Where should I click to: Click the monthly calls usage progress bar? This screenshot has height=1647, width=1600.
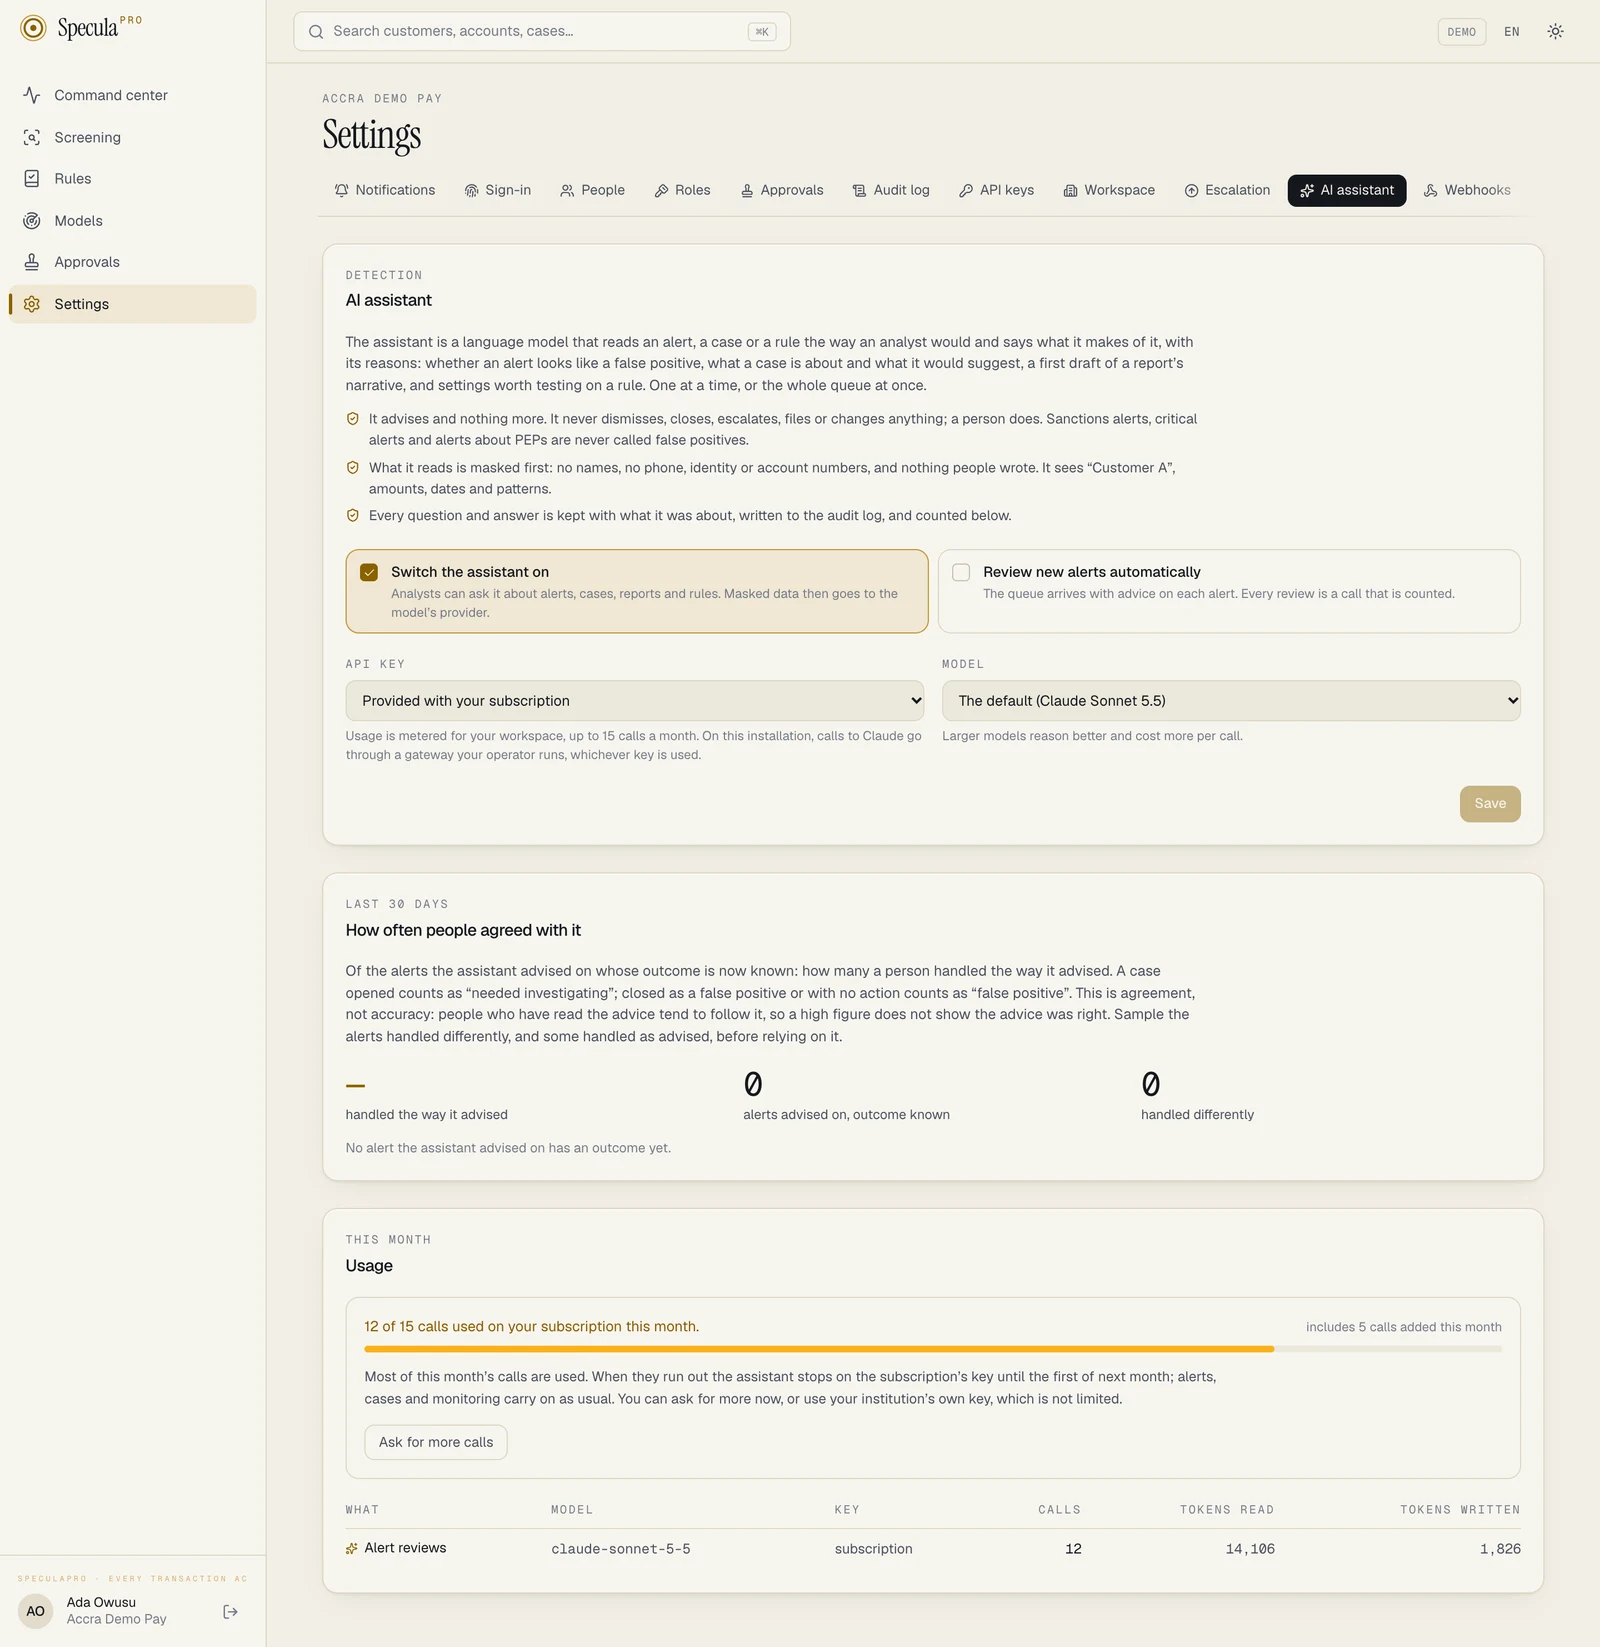(x=933, y=1349)
